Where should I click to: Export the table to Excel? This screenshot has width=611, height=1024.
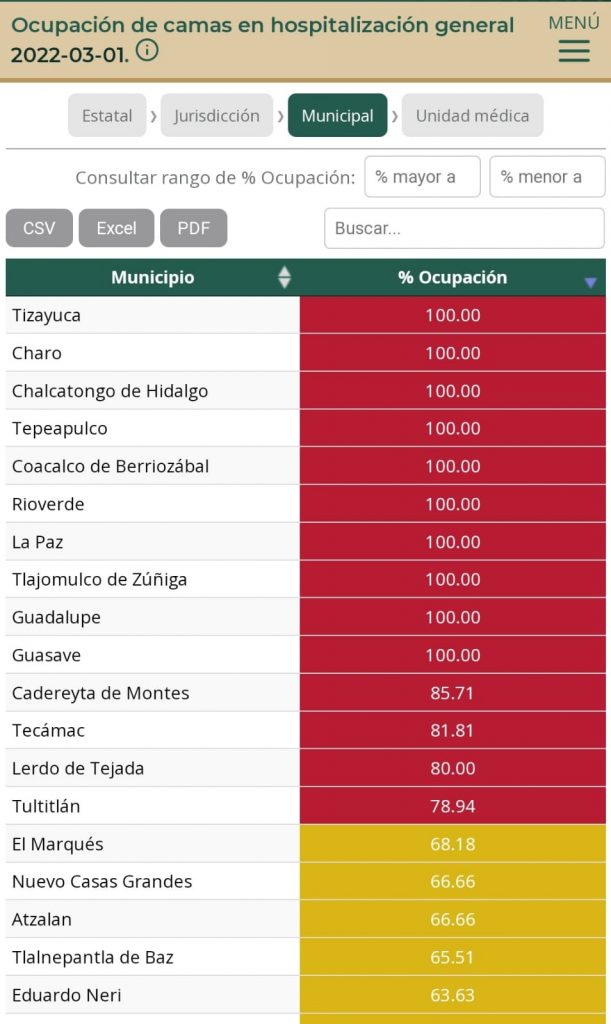tap(116, 228)
